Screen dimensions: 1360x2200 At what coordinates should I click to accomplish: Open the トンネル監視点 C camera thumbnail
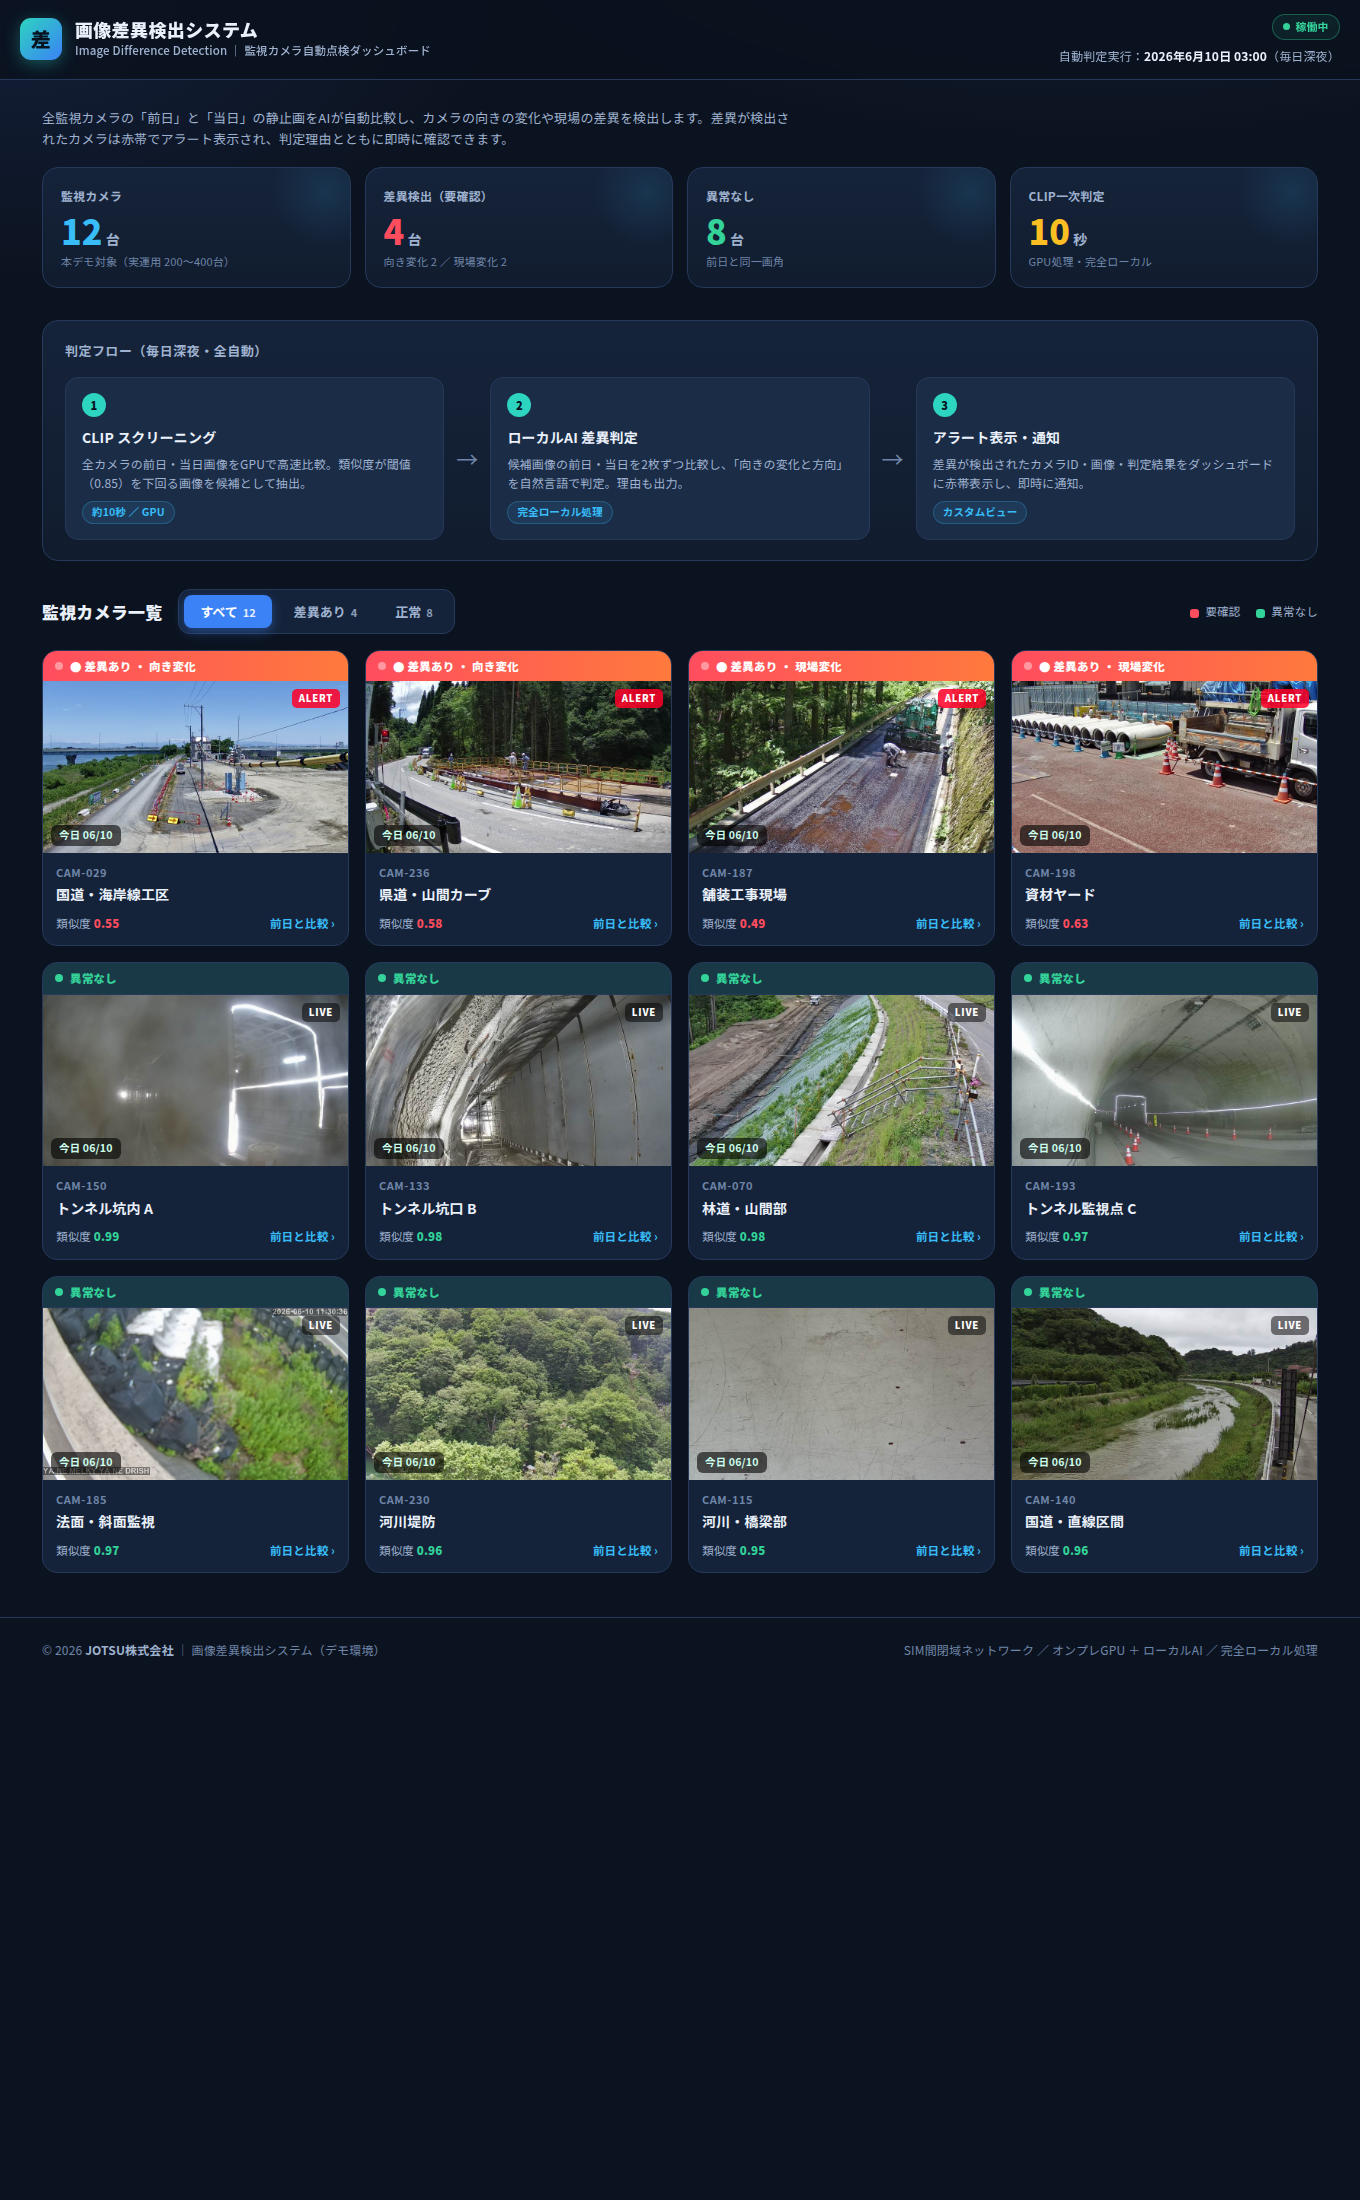[x=1164, y=1080]
